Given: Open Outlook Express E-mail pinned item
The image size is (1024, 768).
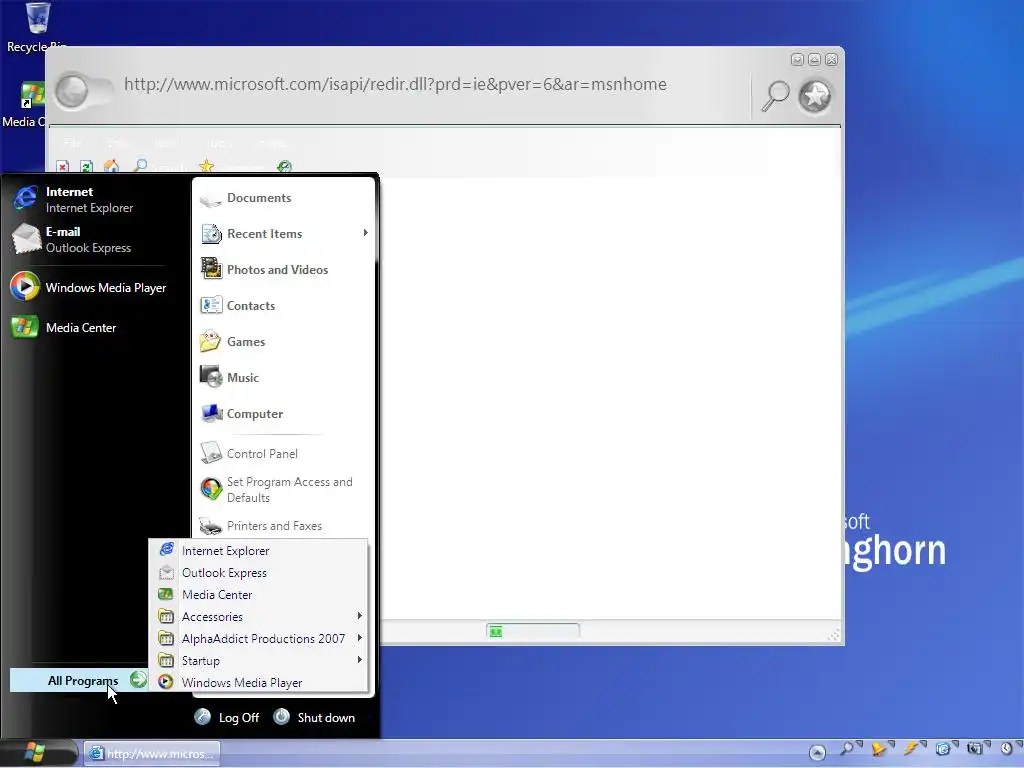Looking at the screenshot, I should click(x=91, y=239).
